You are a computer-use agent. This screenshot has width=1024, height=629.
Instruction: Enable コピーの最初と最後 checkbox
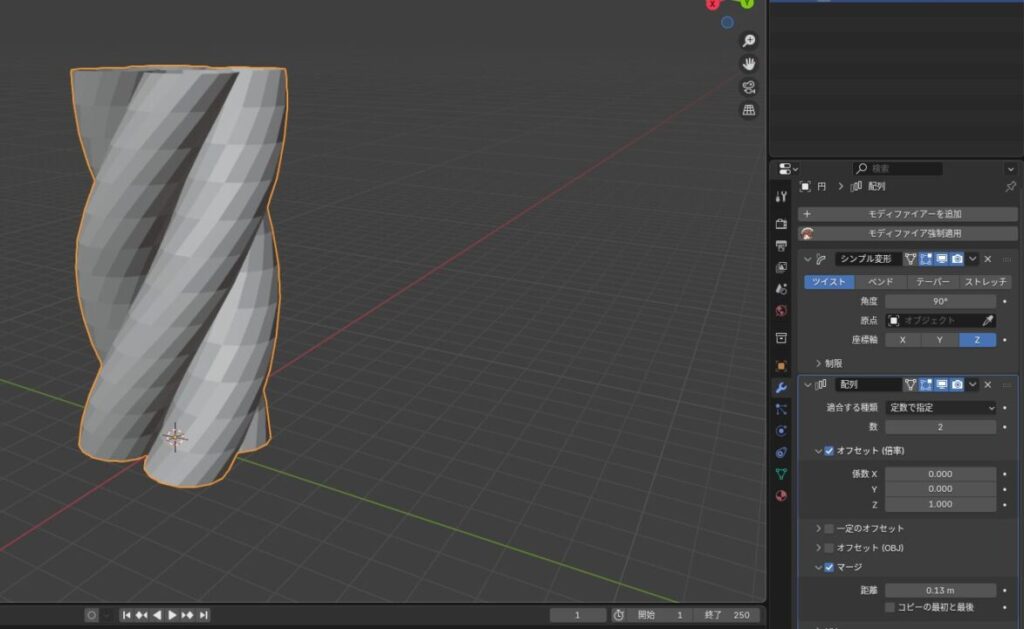click(890, 607)
